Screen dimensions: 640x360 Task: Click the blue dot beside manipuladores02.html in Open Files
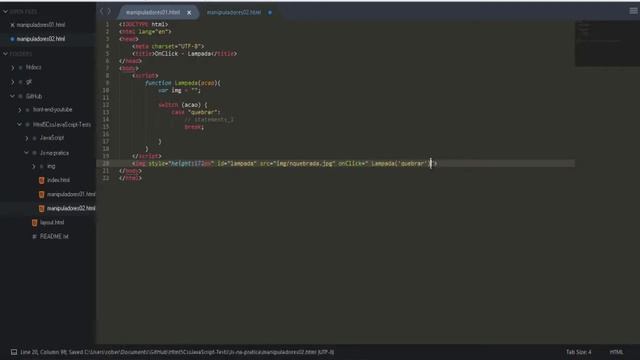[x=12, y=39]
